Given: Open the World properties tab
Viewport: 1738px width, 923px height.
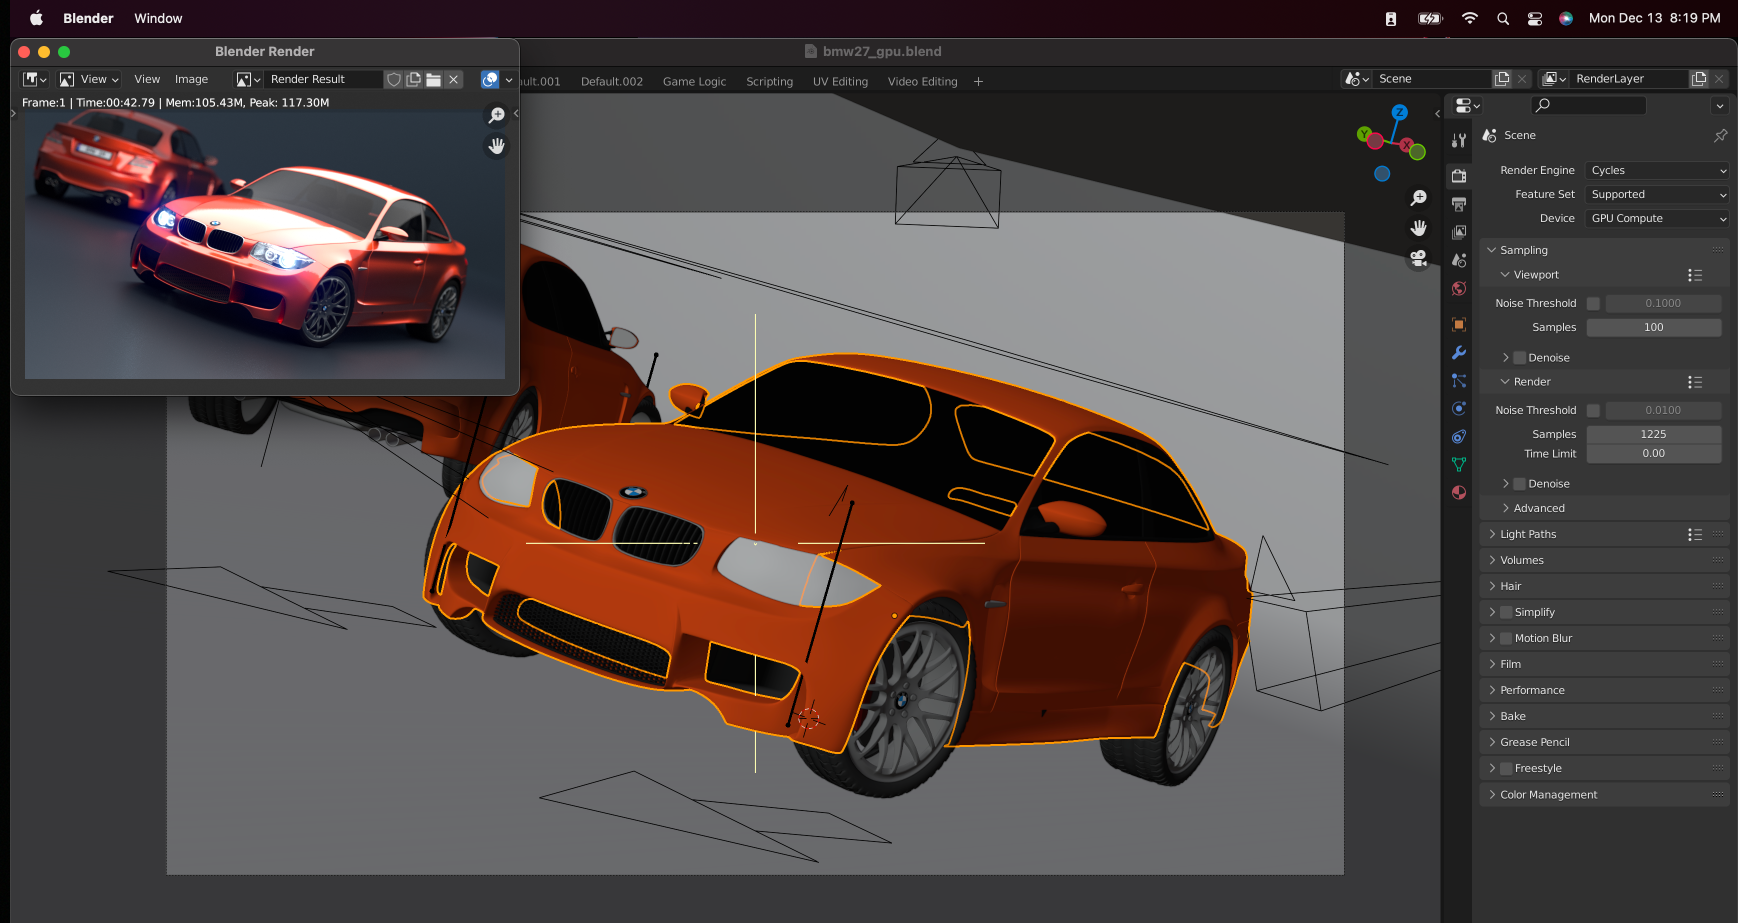Looking at the screenshot, I should 1459,289.
